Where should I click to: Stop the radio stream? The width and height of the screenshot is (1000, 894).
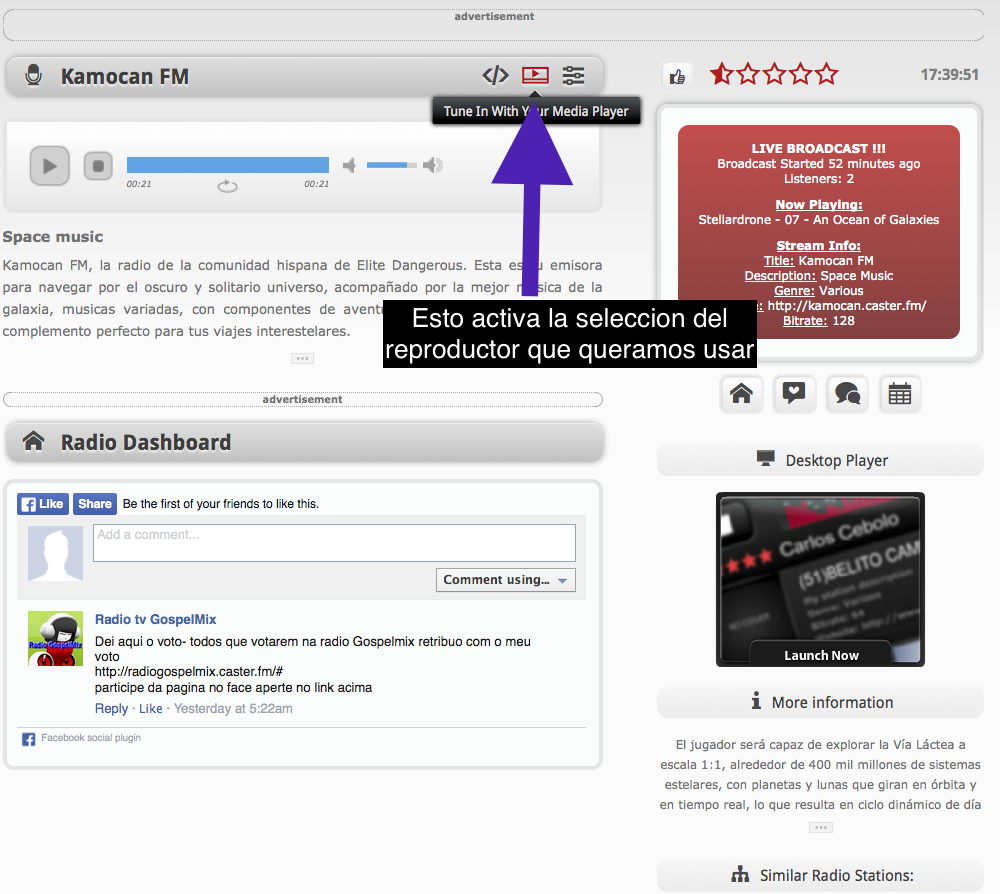(x=98, y=166)
